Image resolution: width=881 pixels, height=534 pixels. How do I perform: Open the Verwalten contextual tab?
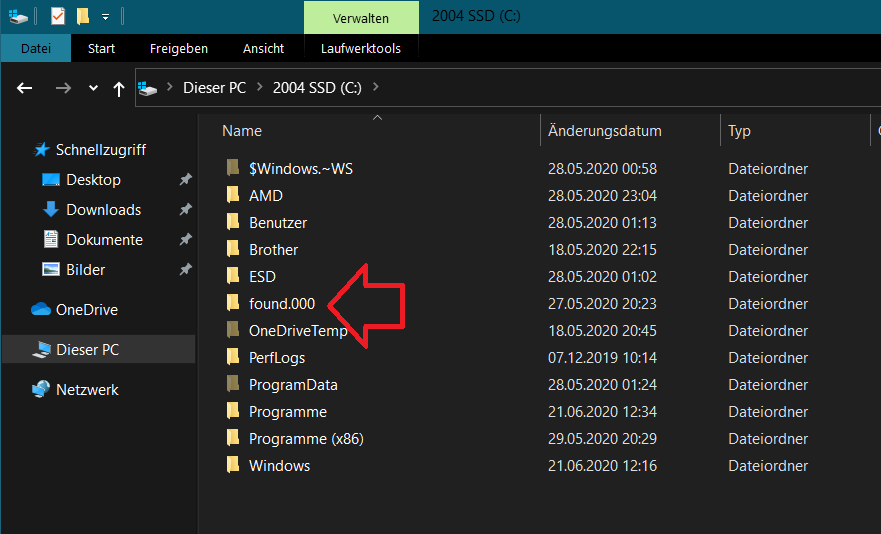[x=361, y=18]
